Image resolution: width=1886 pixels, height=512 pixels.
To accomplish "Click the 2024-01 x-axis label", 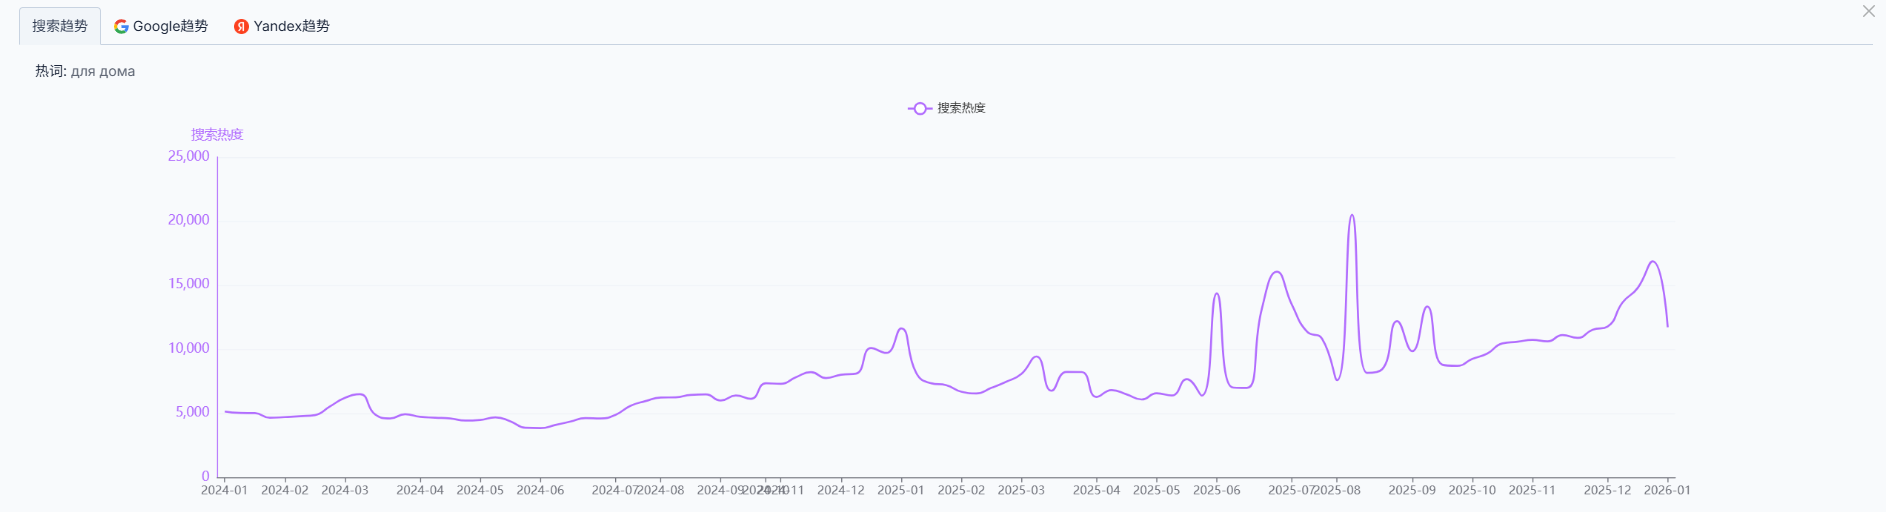I will (224, 490).
